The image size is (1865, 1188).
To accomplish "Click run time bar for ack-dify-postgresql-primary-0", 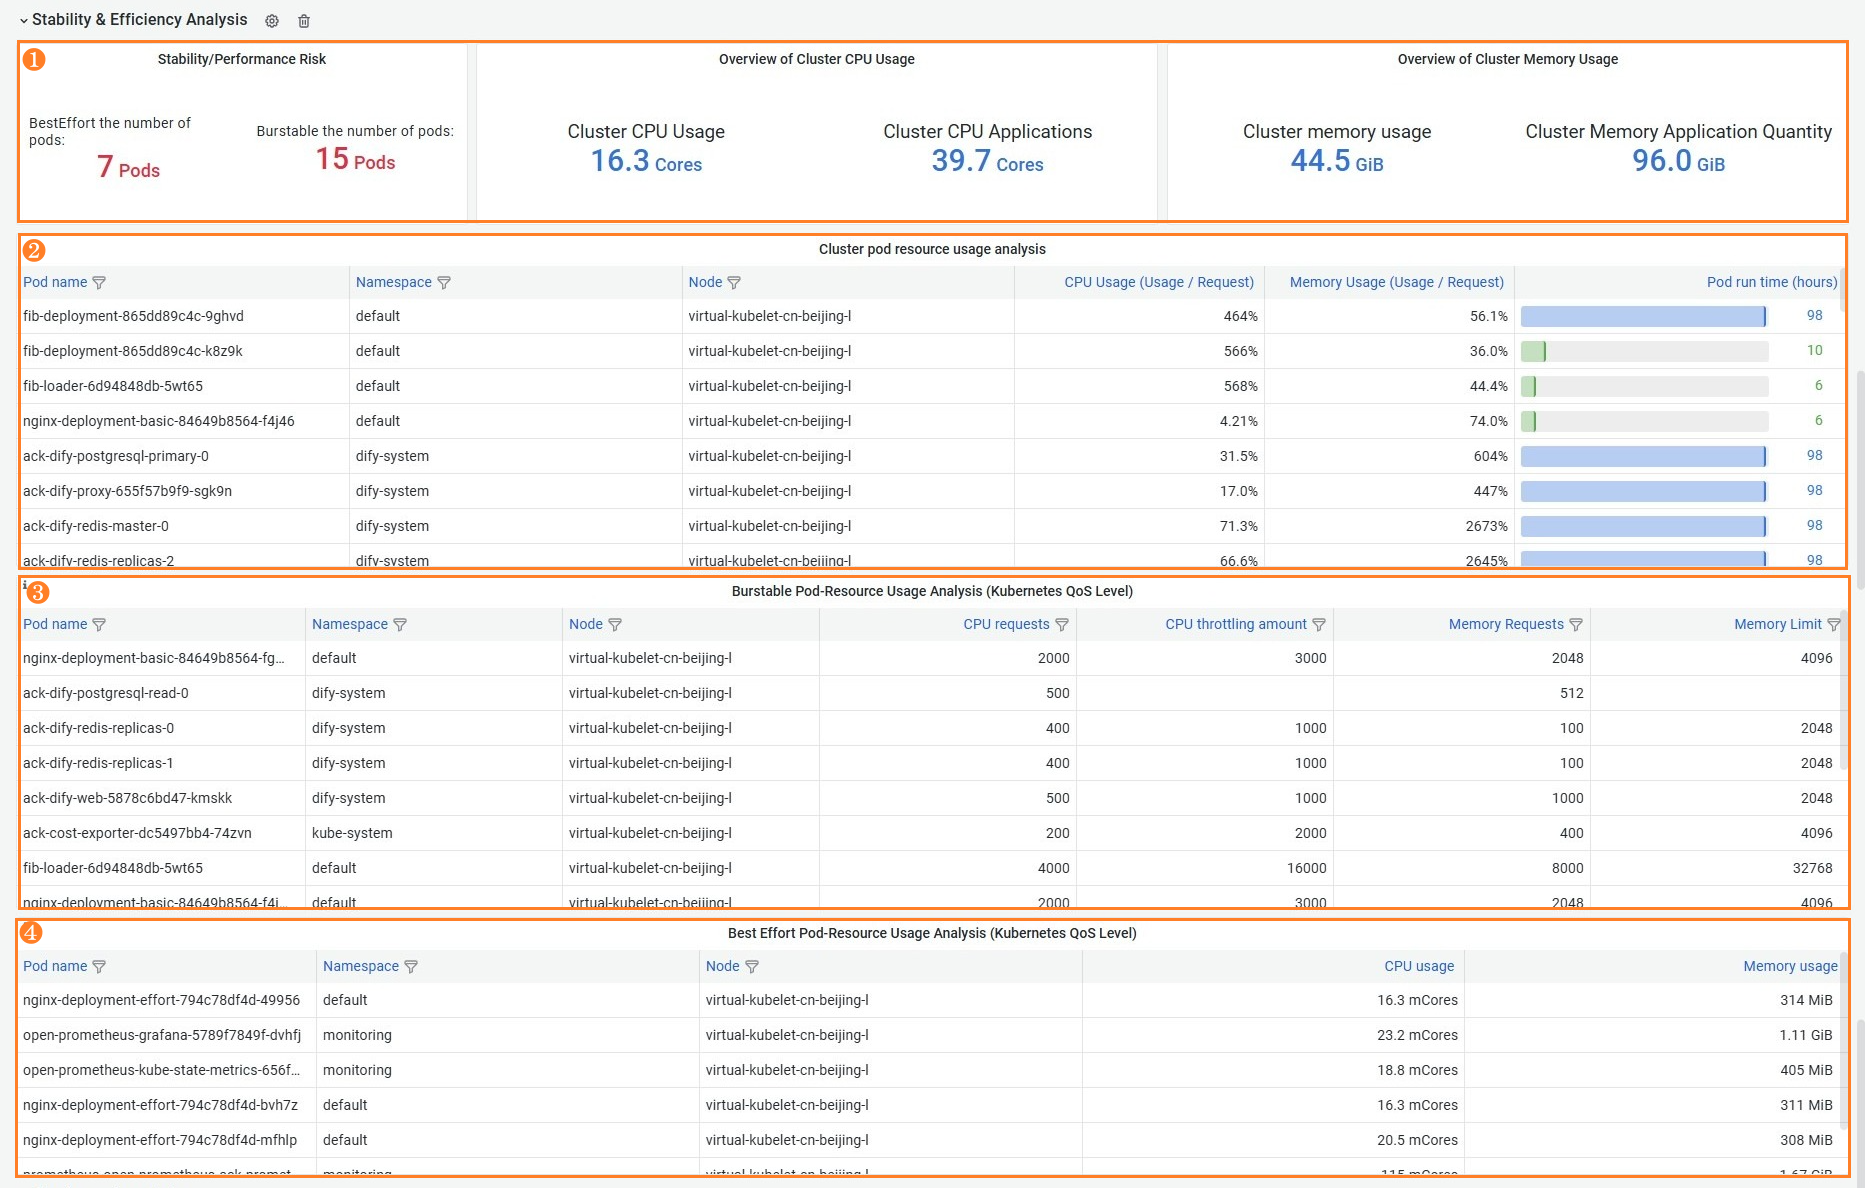I will [x=1644, y=456].
